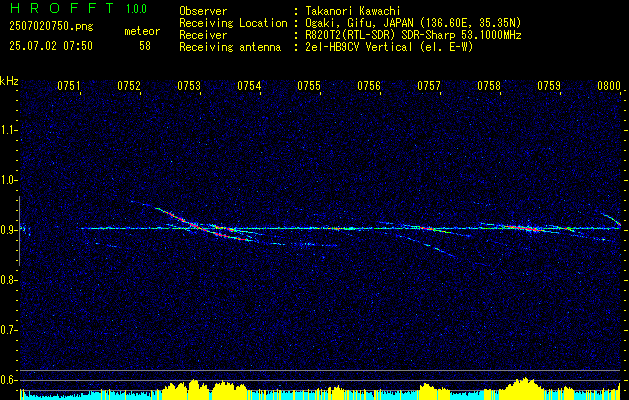The image size is (629, 400).
Task: Click the Observer label
Action: click(203, 11)
